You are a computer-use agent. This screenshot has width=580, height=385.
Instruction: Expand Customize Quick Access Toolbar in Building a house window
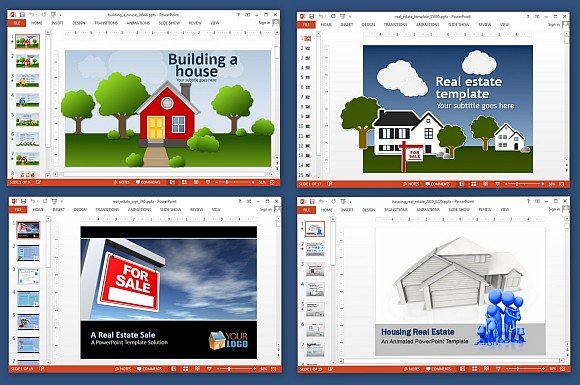61,15
